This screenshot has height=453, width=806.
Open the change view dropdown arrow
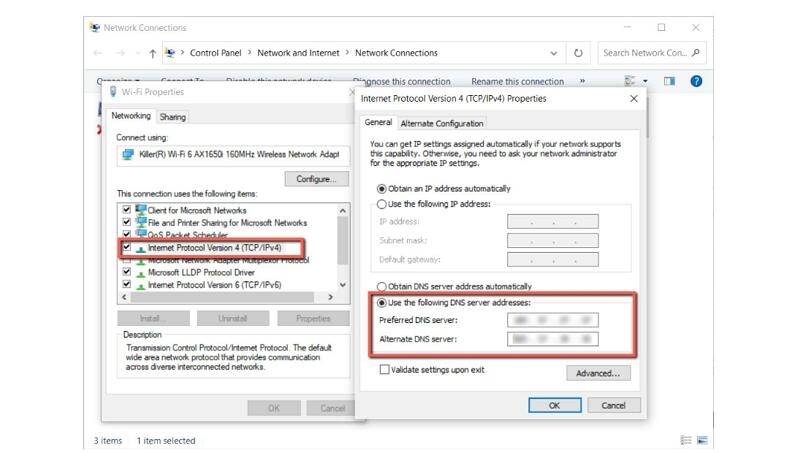[645, 81]
